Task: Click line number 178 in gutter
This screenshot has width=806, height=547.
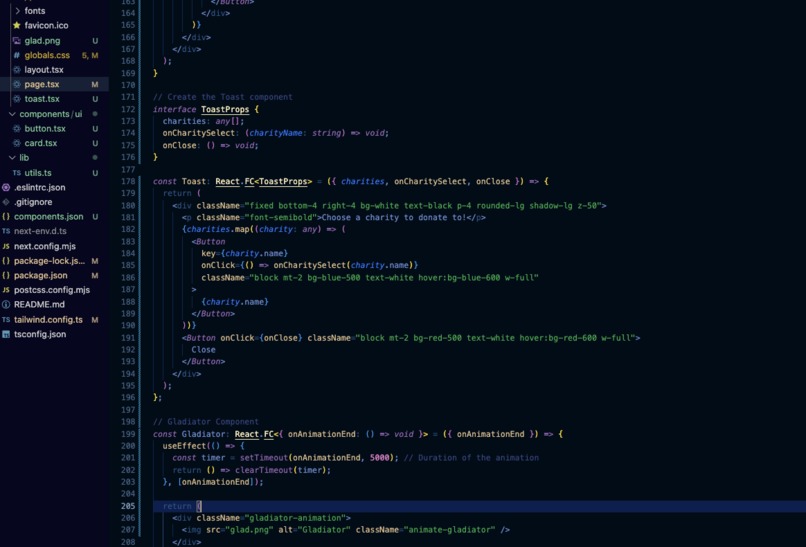Action: click(128, 181)
